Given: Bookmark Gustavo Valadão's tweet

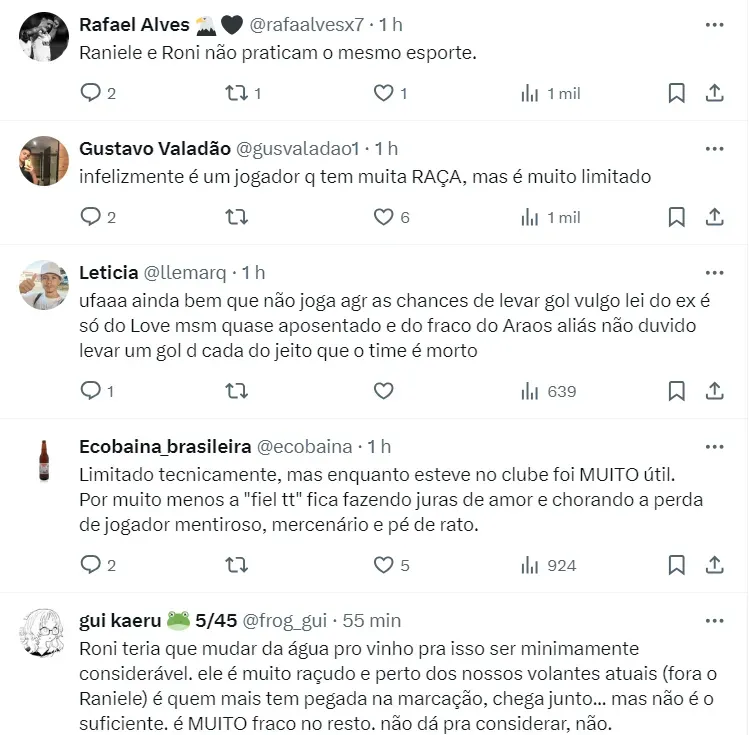Looking at the screenshot, I should (x=676, y=217).
